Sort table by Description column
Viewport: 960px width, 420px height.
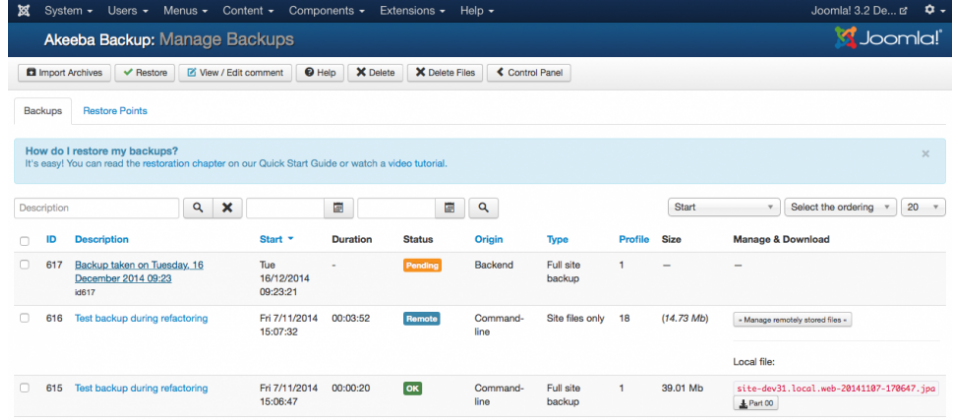coord(102,239)
